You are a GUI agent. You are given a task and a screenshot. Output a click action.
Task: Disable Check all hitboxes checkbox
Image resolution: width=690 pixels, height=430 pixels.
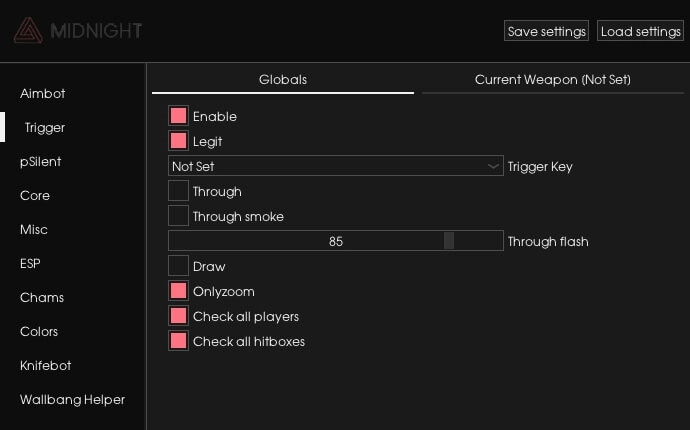click(x=179, y=341)
